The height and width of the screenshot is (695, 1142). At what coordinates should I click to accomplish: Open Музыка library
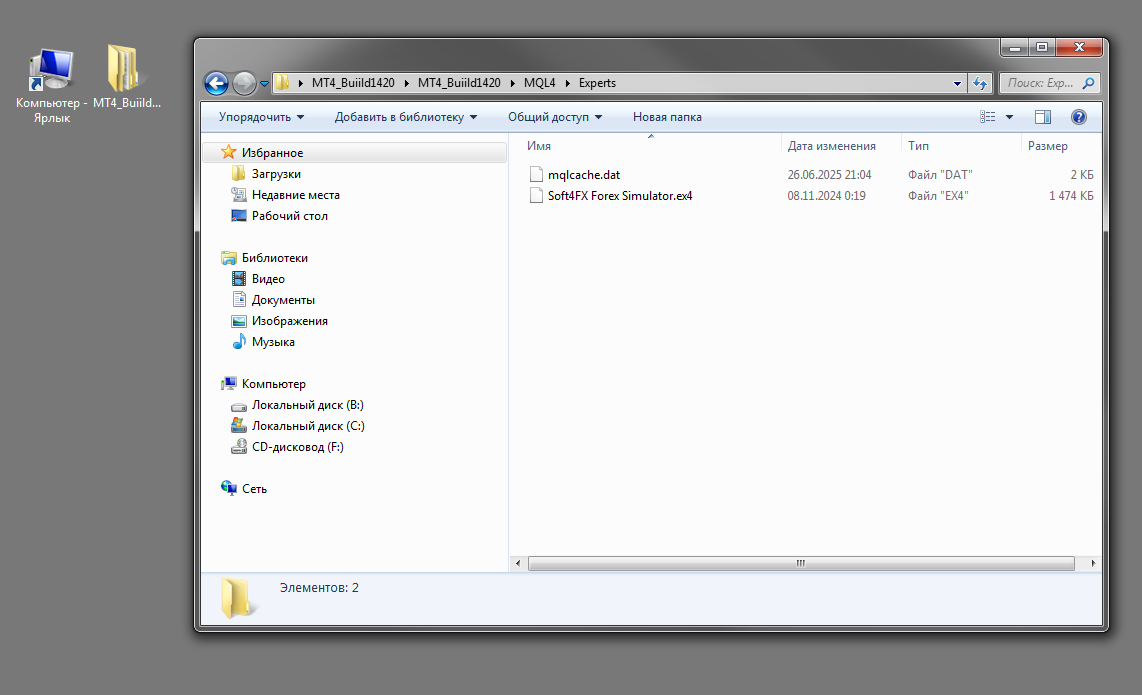(273, 342)
